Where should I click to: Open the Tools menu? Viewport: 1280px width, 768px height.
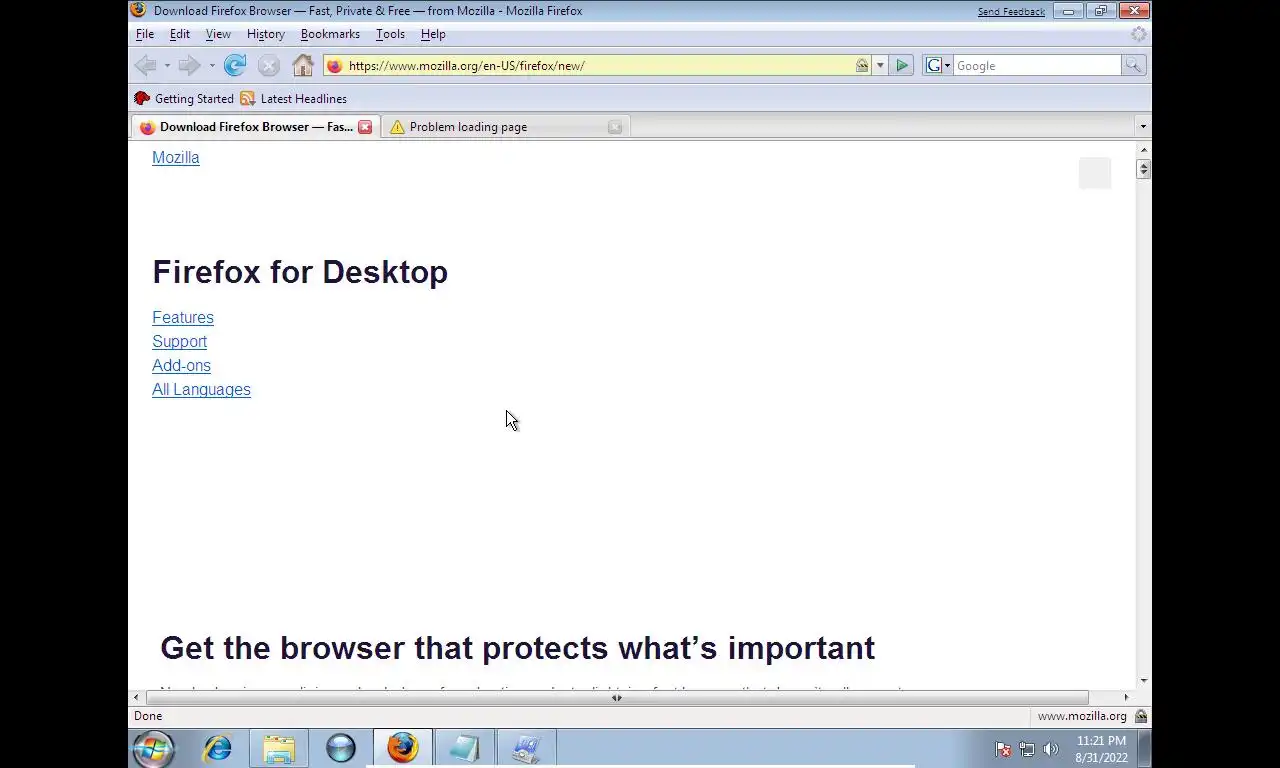[x=390, y=34]
